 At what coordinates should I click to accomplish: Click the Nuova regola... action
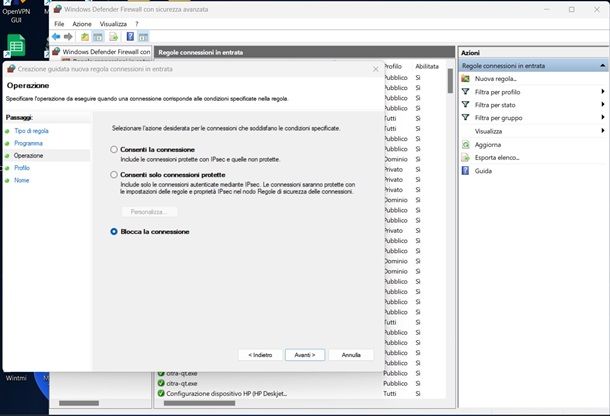(x=496, y=79)
